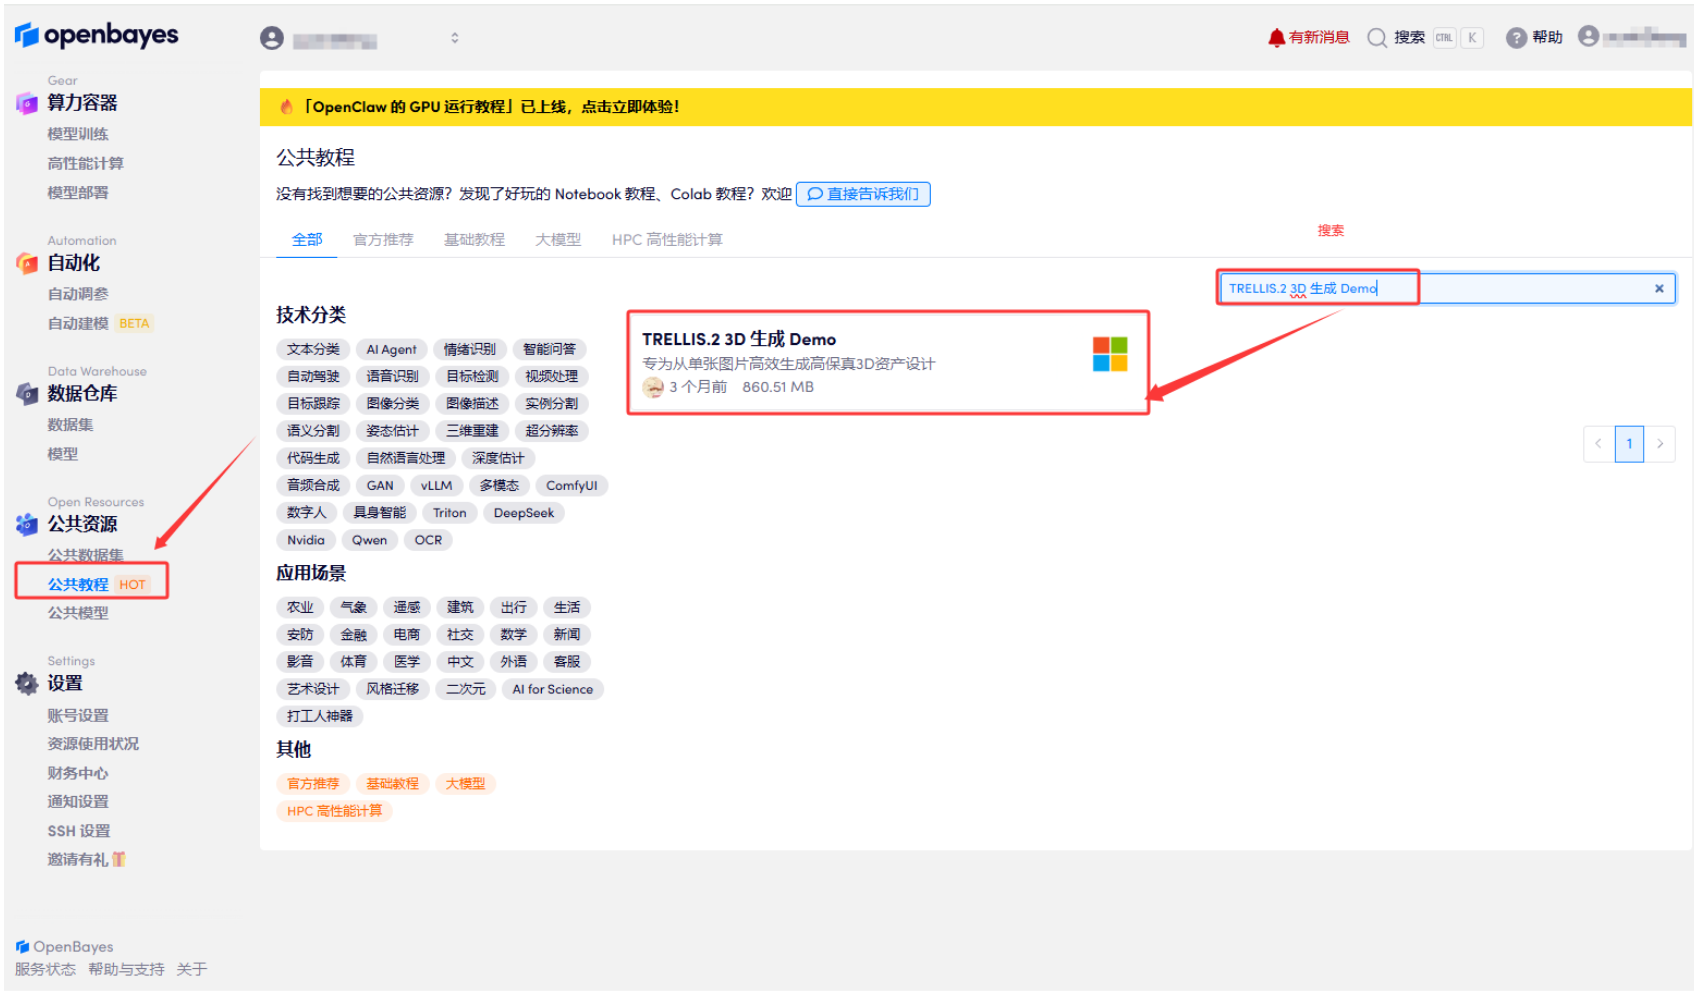The height and width of the screenshot is (993, 1694).
Task: Filter by the AI for Science tag
Action: point(552,689)
